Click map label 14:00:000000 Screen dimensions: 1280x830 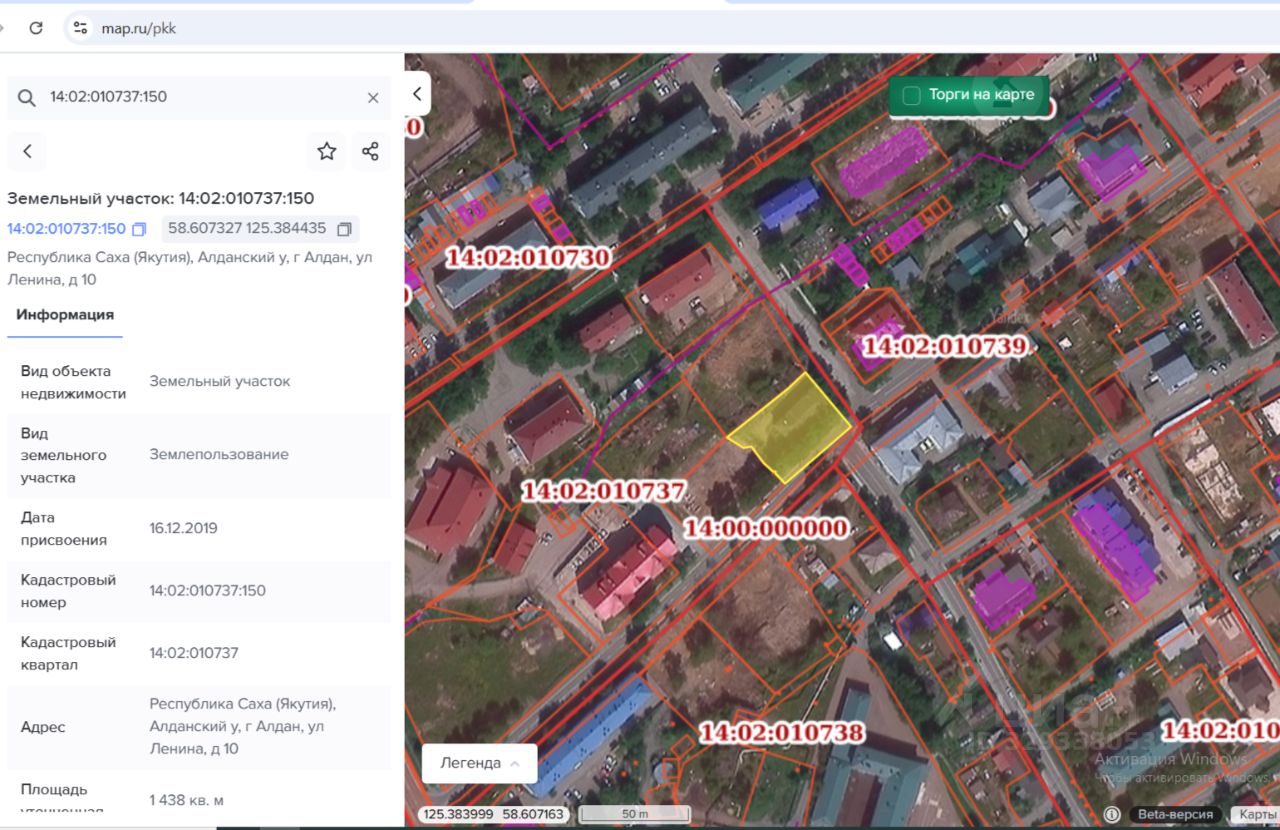pyautogui.click(x=766, y=528)
